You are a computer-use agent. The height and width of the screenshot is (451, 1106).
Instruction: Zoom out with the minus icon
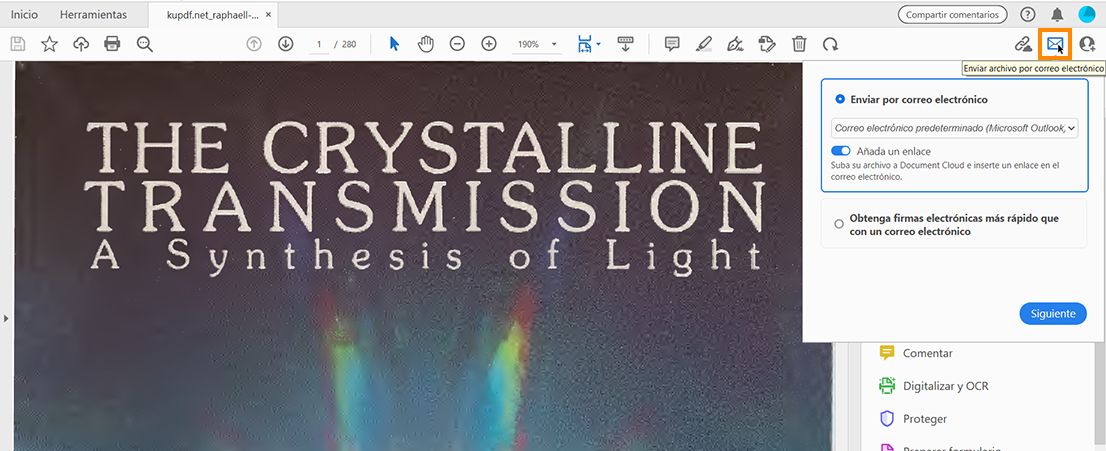[457, 44]
